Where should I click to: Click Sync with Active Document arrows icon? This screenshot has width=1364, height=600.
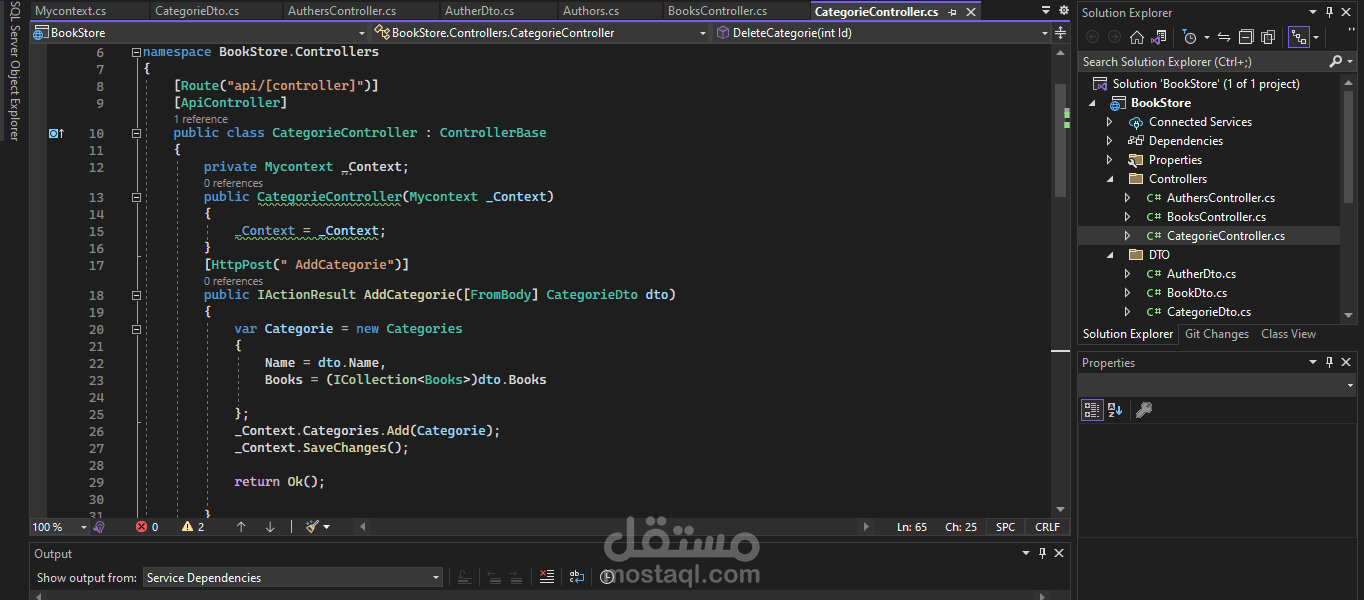1223,37
